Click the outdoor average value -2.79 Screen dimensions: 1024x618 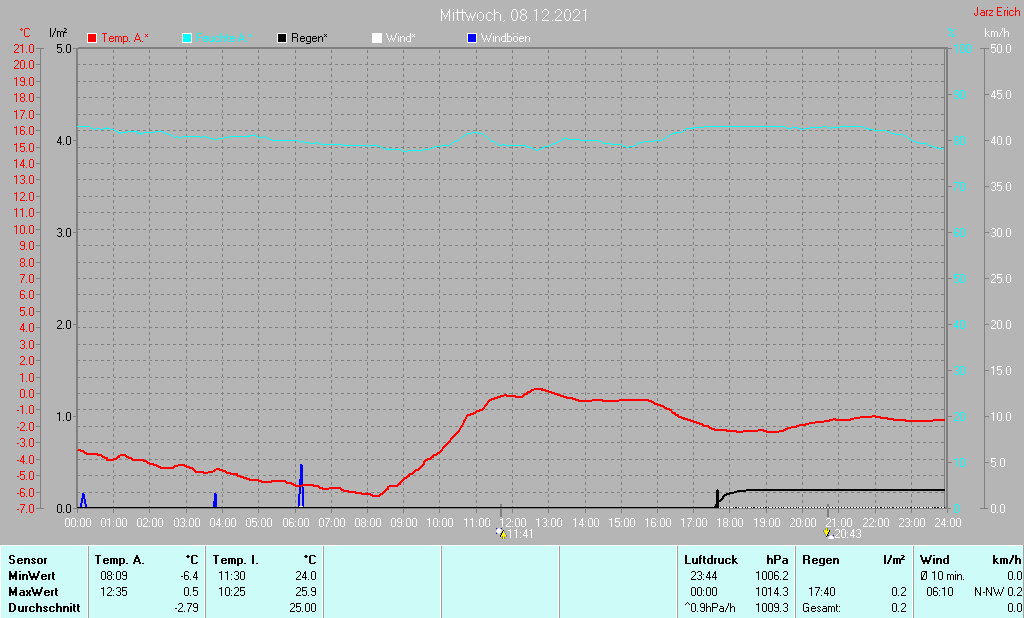click(x=187, y=608)
